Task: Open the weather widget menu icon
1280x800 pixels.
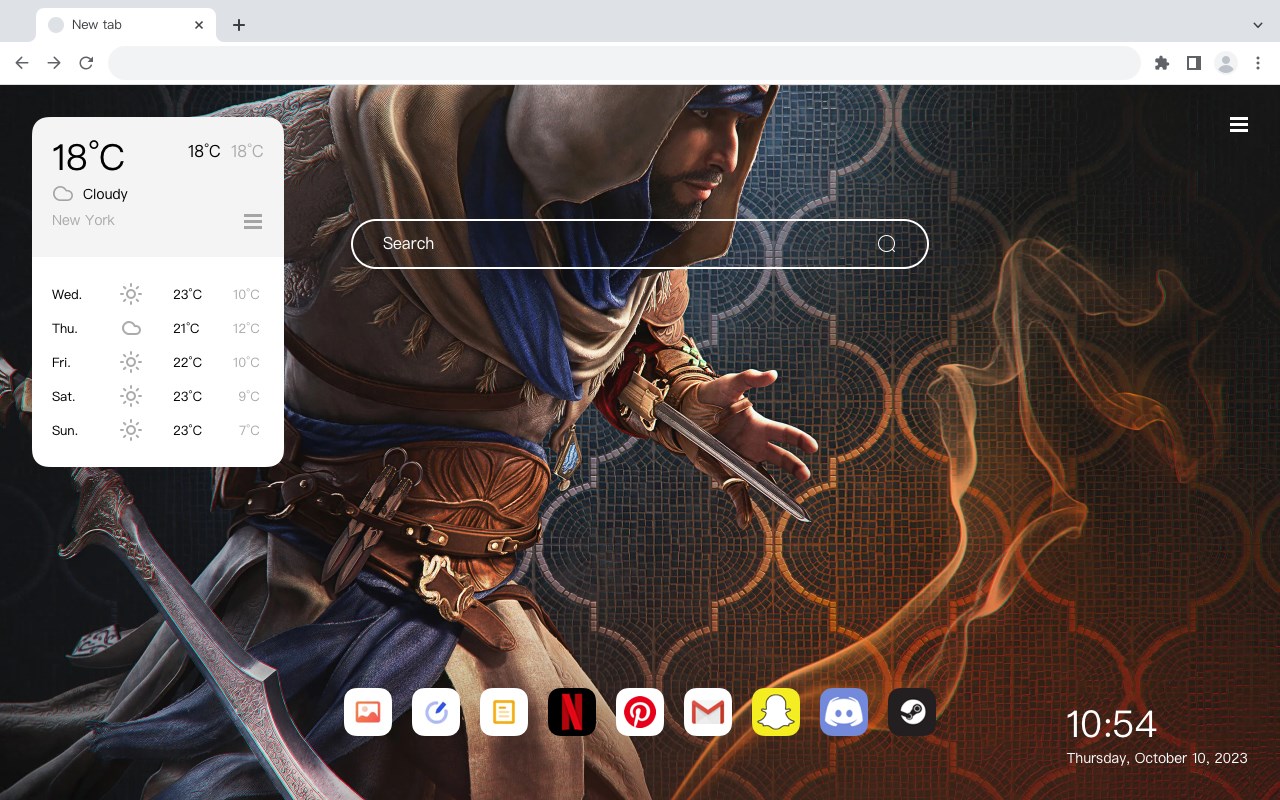Action: pos(253,221)
